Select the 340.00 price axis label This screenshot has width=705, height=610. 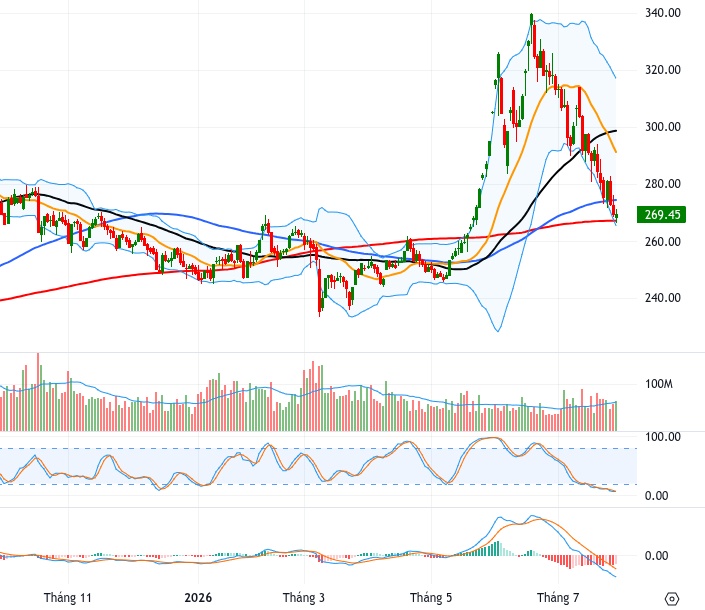663,13
